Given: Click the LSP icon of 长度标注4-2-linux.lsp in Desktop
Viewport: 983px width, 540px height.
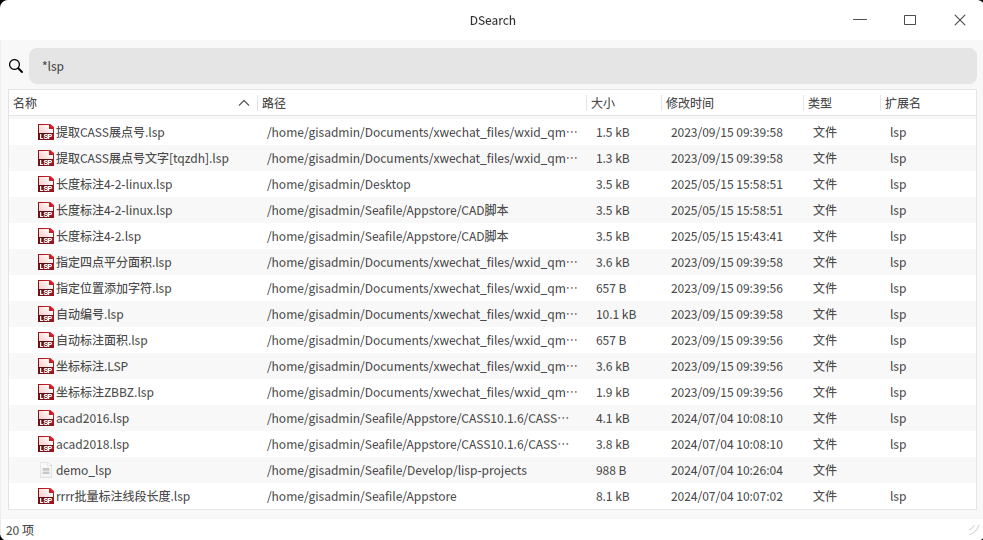Looking at the screenshot, I should coord(46,184).
